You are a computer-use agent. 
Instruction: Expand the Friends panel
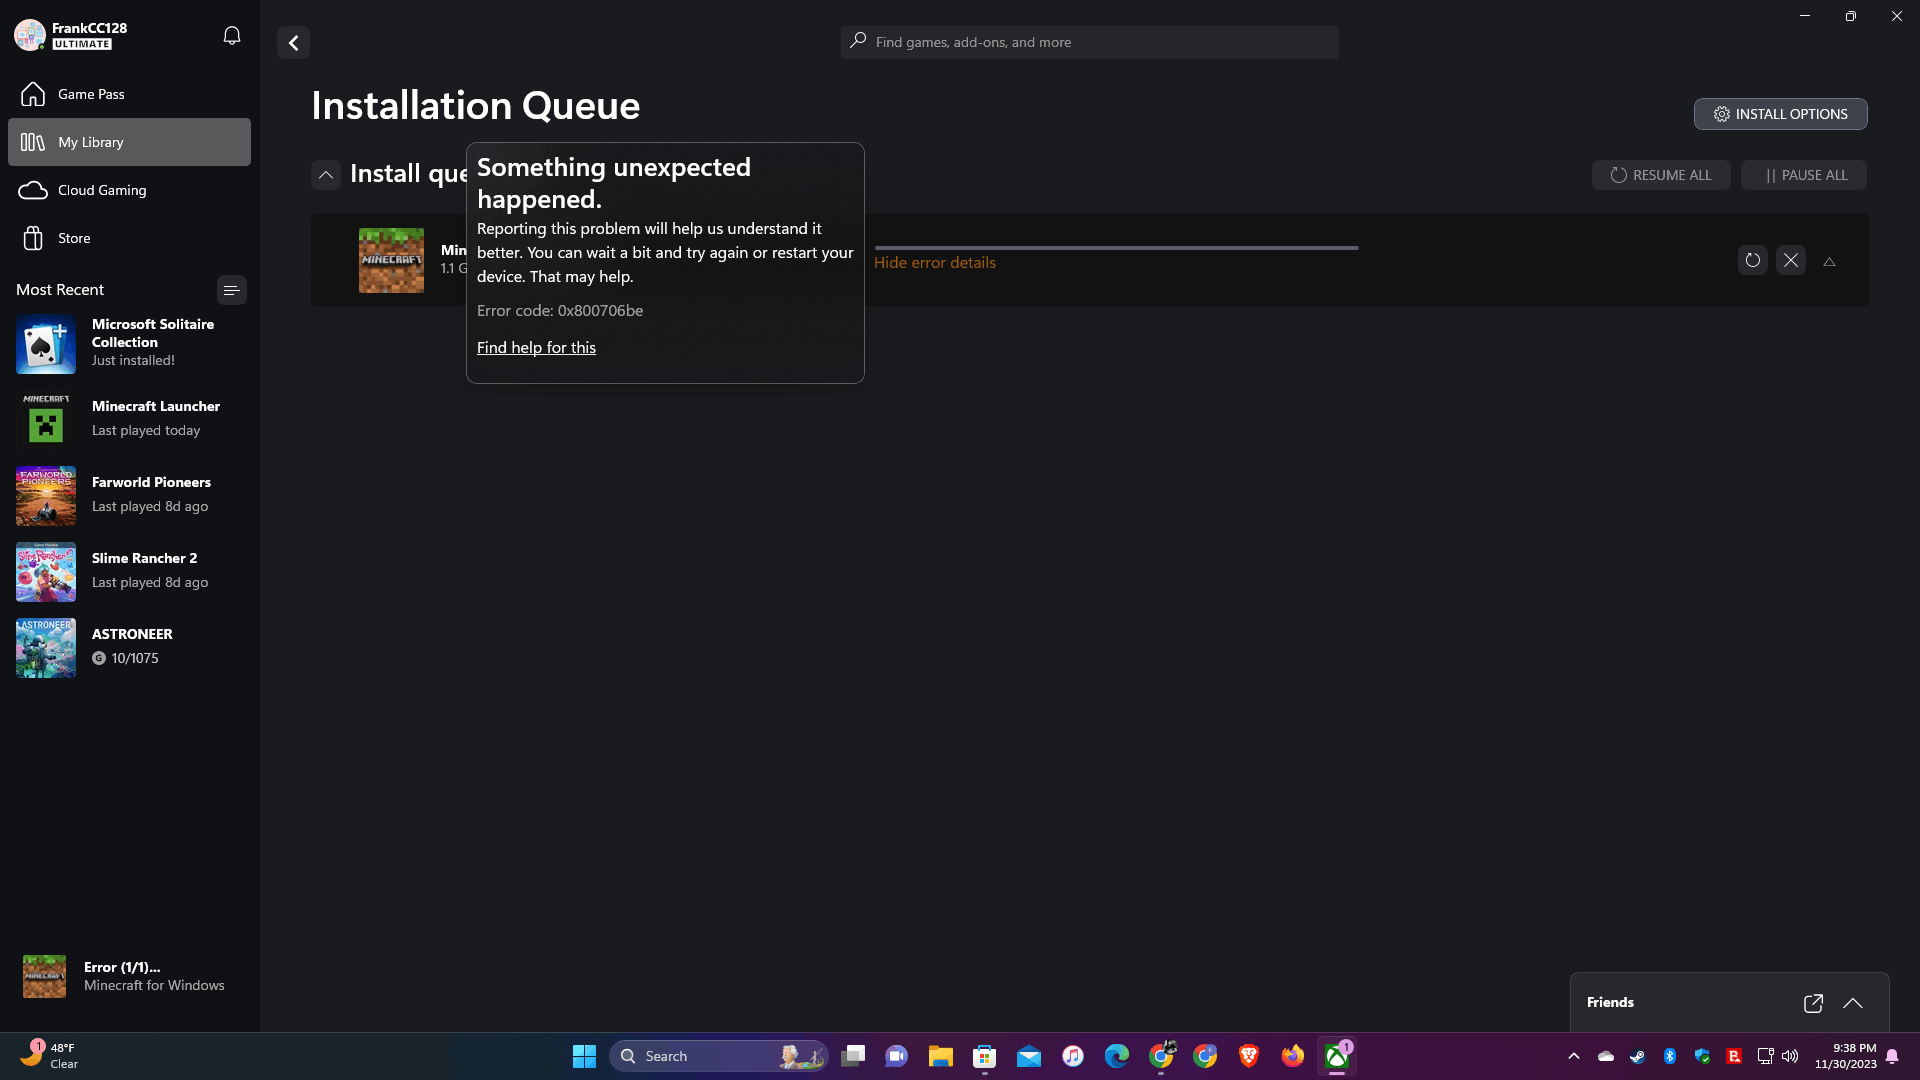click(1852, 1003)
